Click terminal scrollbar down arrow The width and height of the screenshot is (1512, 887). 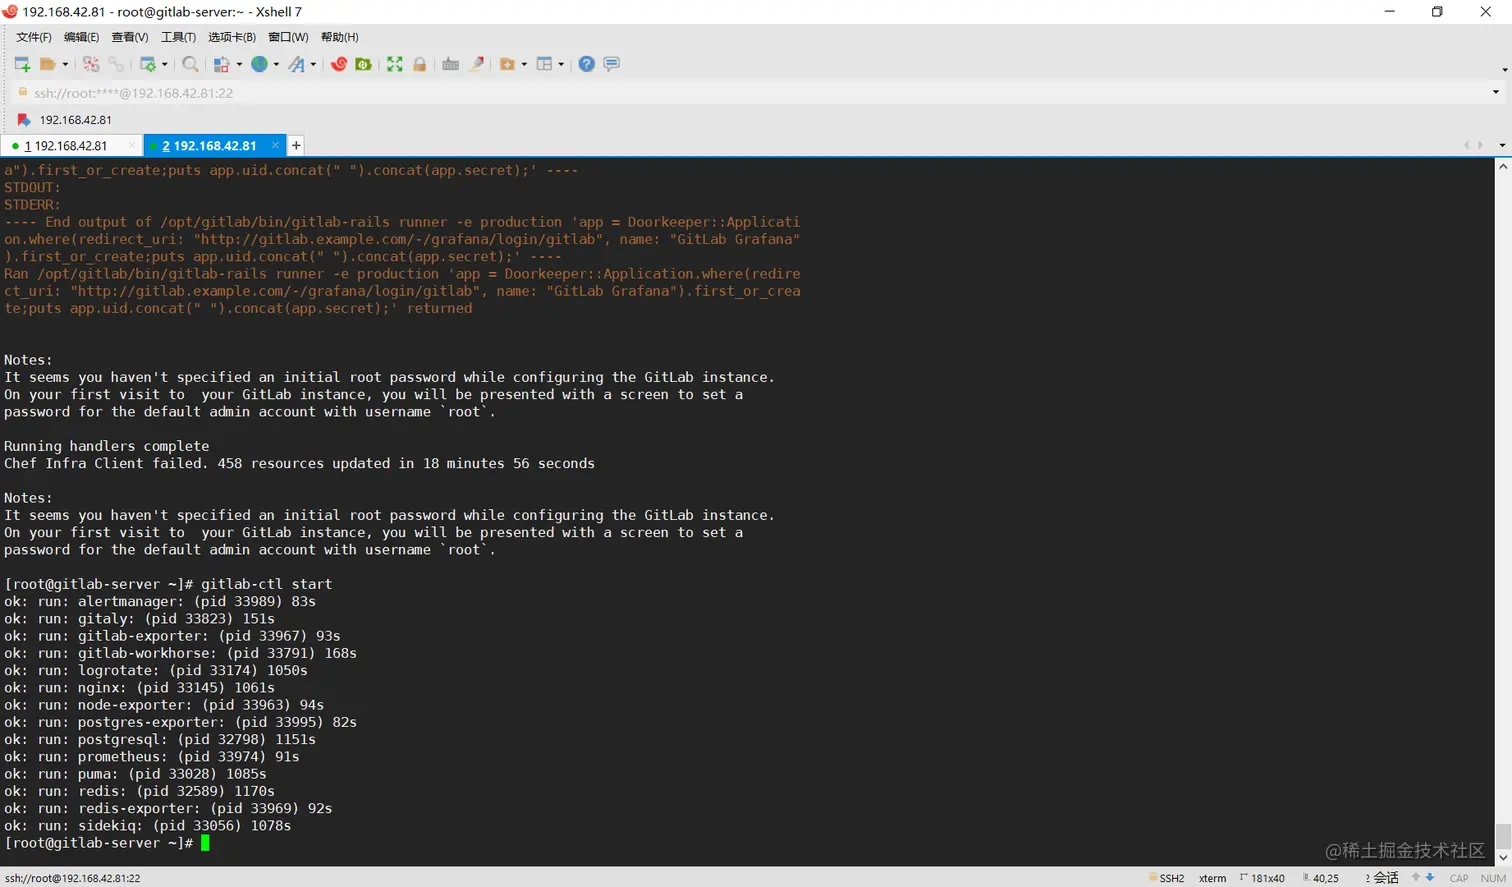coord(1503,858)
